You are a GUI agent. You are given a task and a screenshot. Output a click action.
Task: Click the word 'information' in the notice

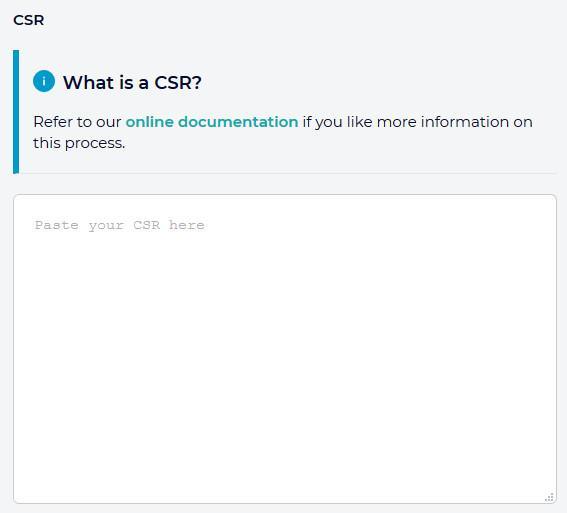[x=465, y=122]
